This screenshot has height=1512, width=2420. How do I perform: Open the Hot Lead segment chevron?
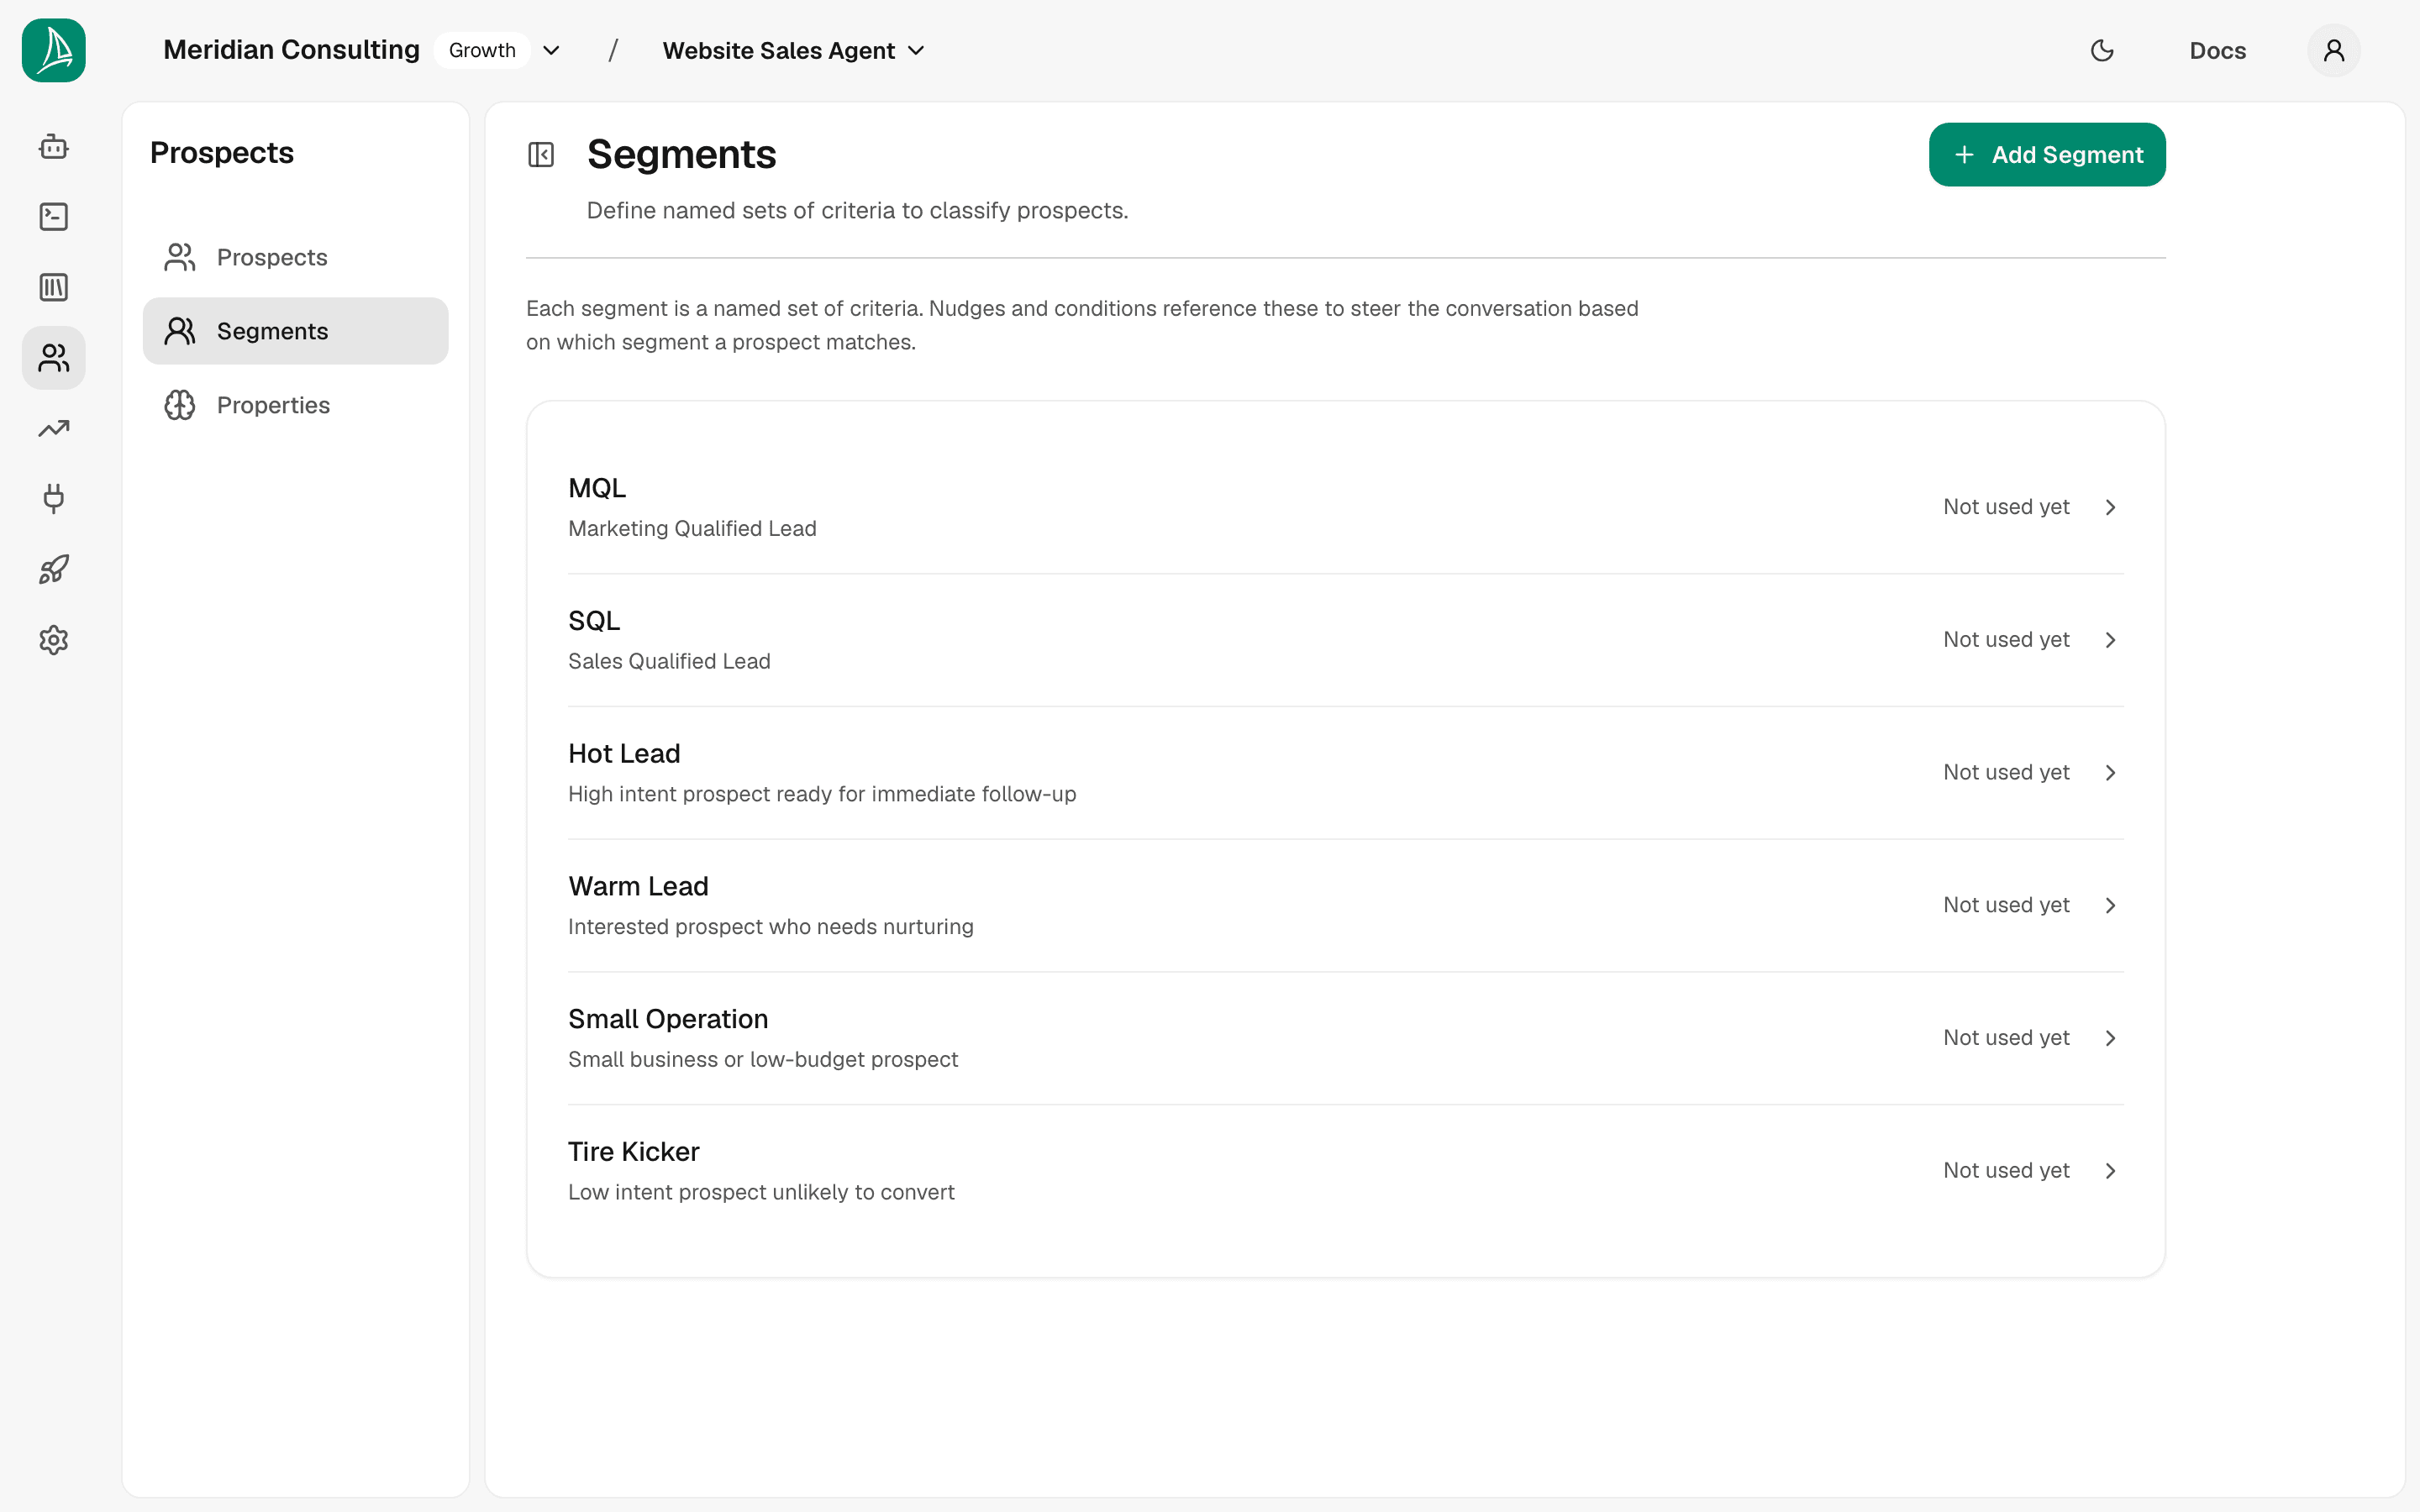[x=2110, y=773]
